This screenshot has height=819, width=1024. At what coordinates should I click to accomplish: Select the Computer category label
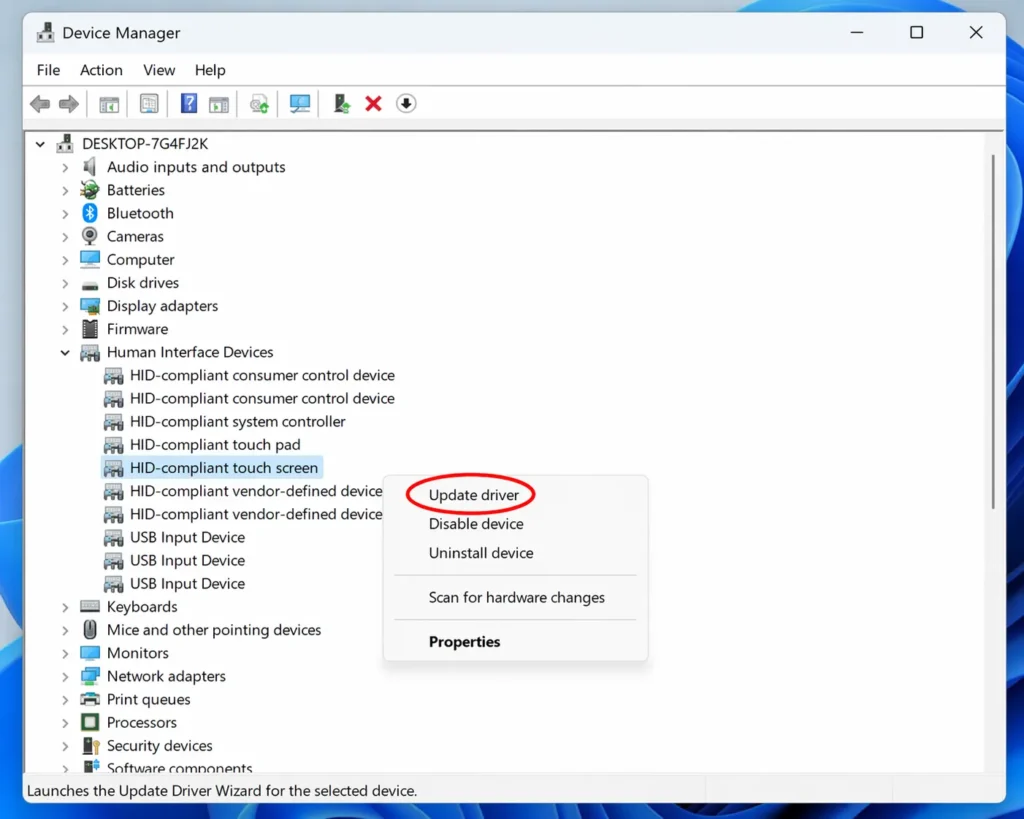(140, 259)
